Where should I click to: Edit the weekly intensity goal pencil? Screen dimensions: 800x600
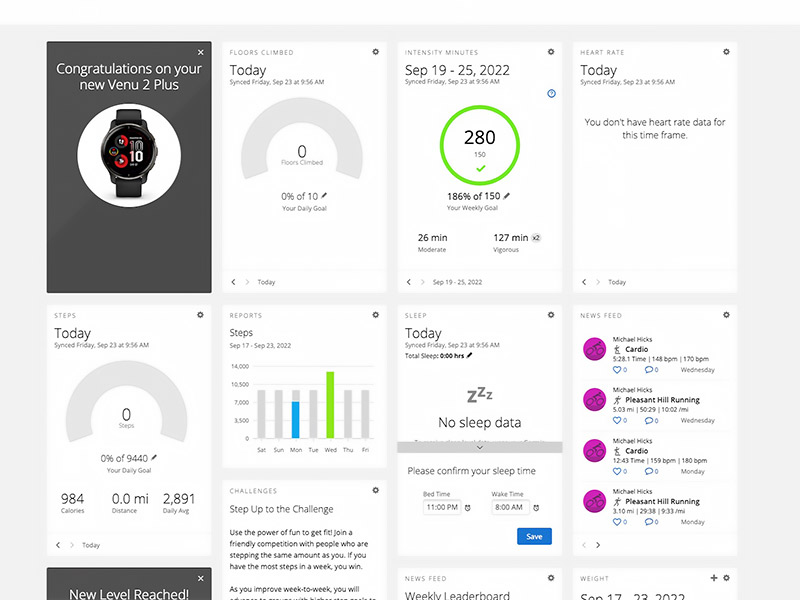506,195
